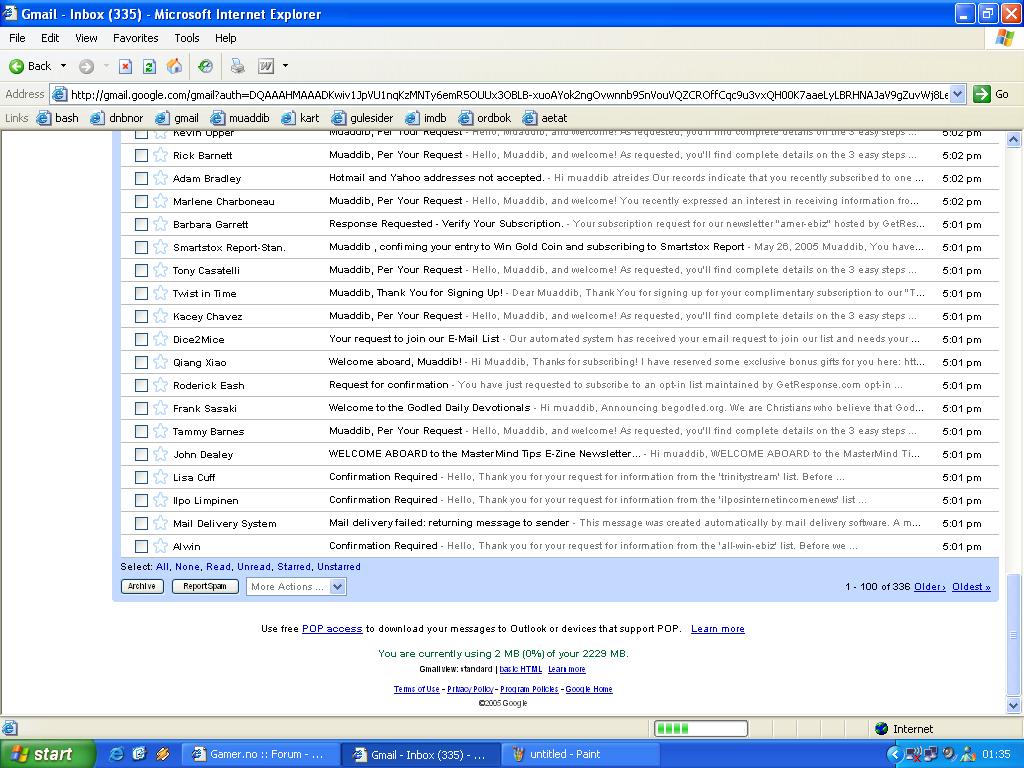Open the View menu
This screenshot has width=1024, height=768.
(86, 38)
